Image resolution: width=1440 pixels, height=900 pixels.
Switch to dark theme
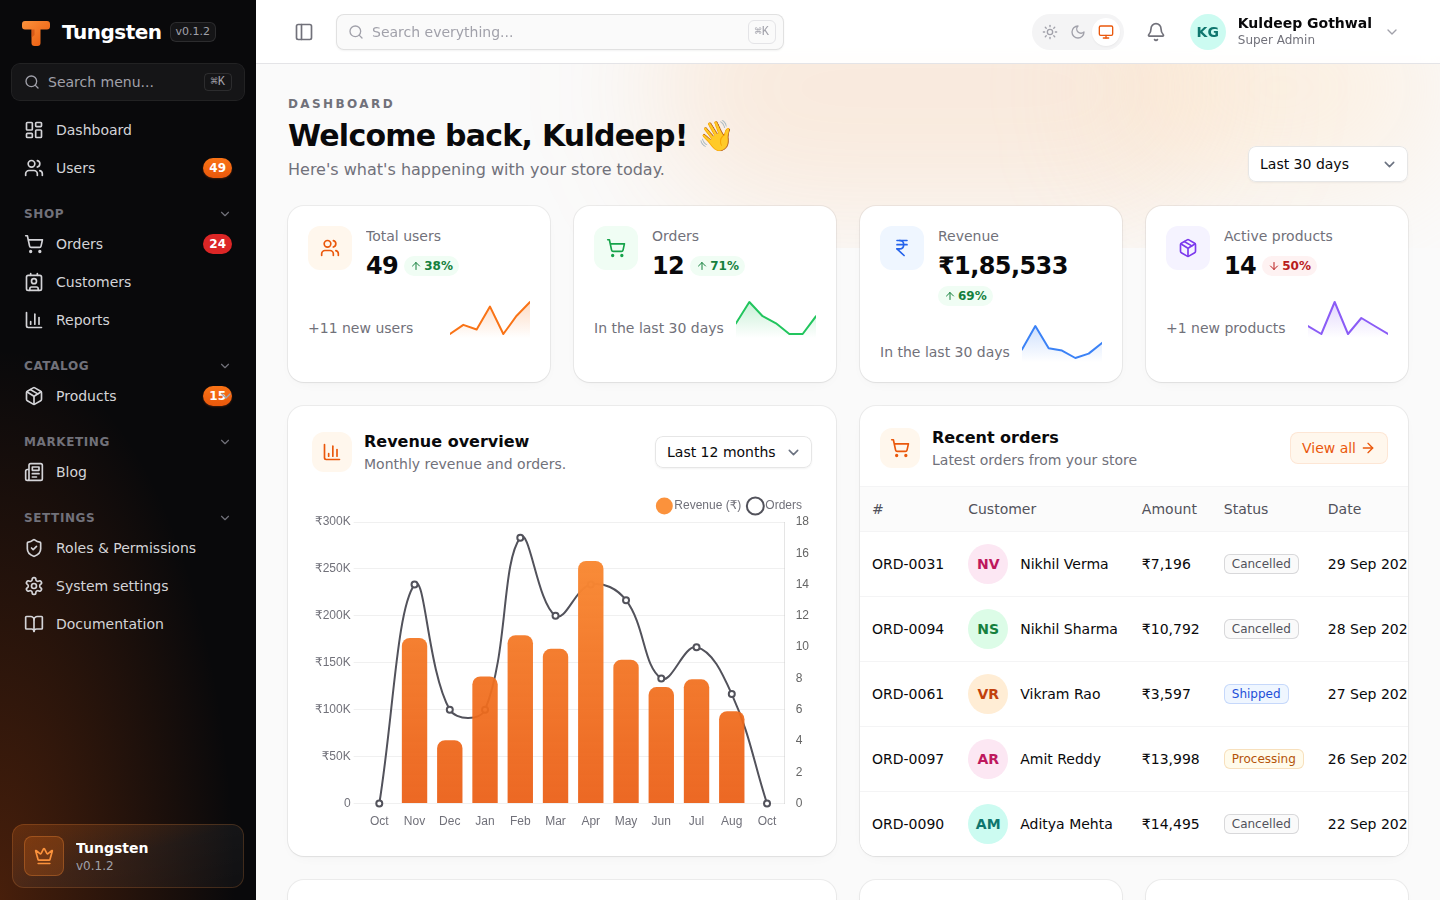click(x=1078, y=32)
